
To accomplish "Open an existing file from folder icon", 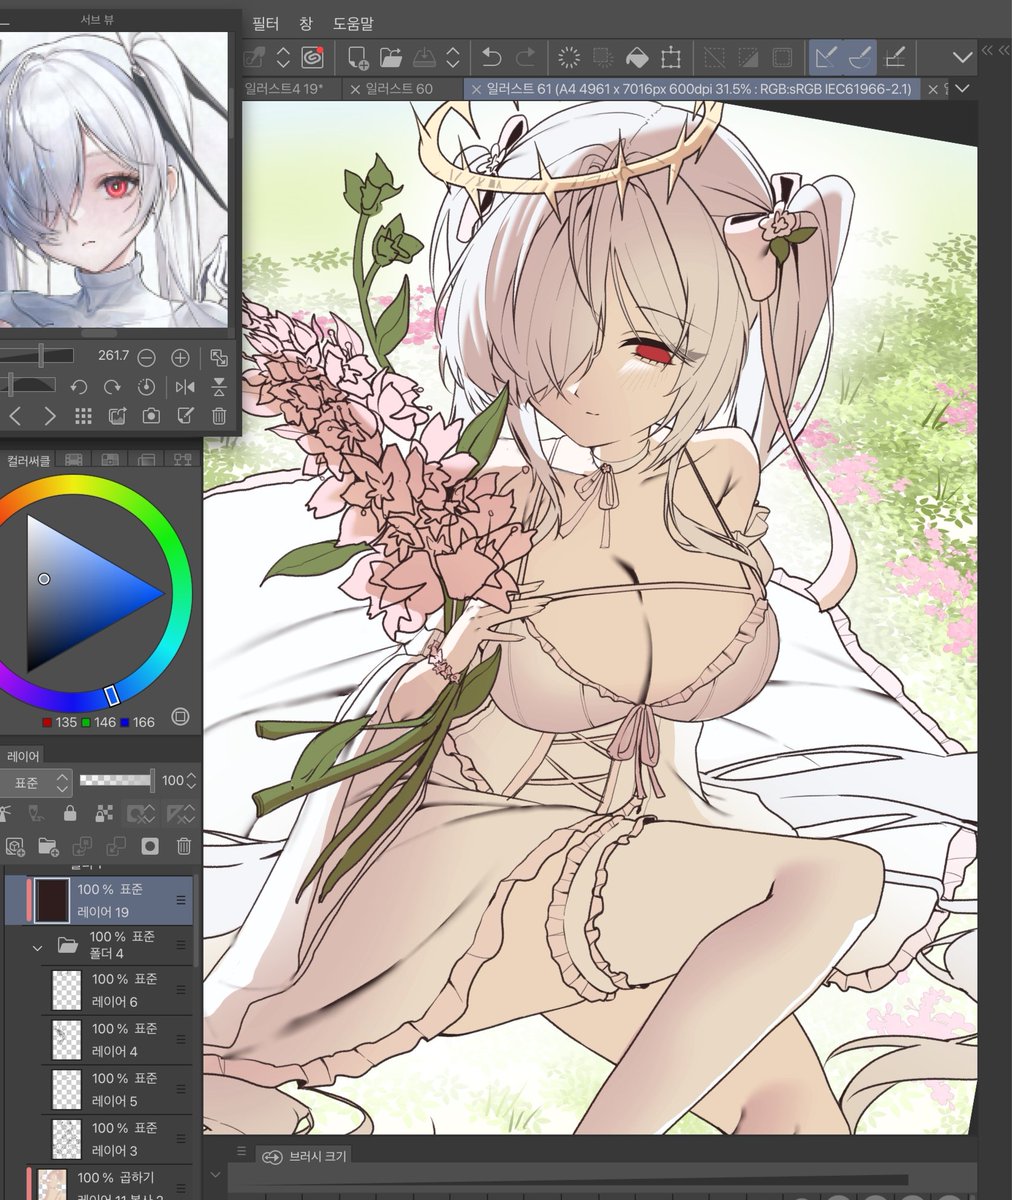I will 390,57.
